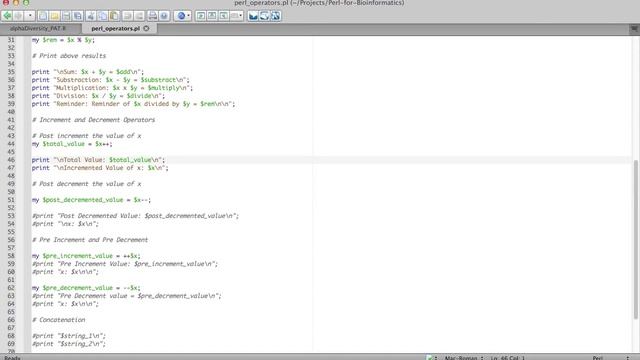Click the vertical scrollbar thumb in the editor
Image resolution: width=640 pixels, height=360 pixels.
(x=636, y=239)
